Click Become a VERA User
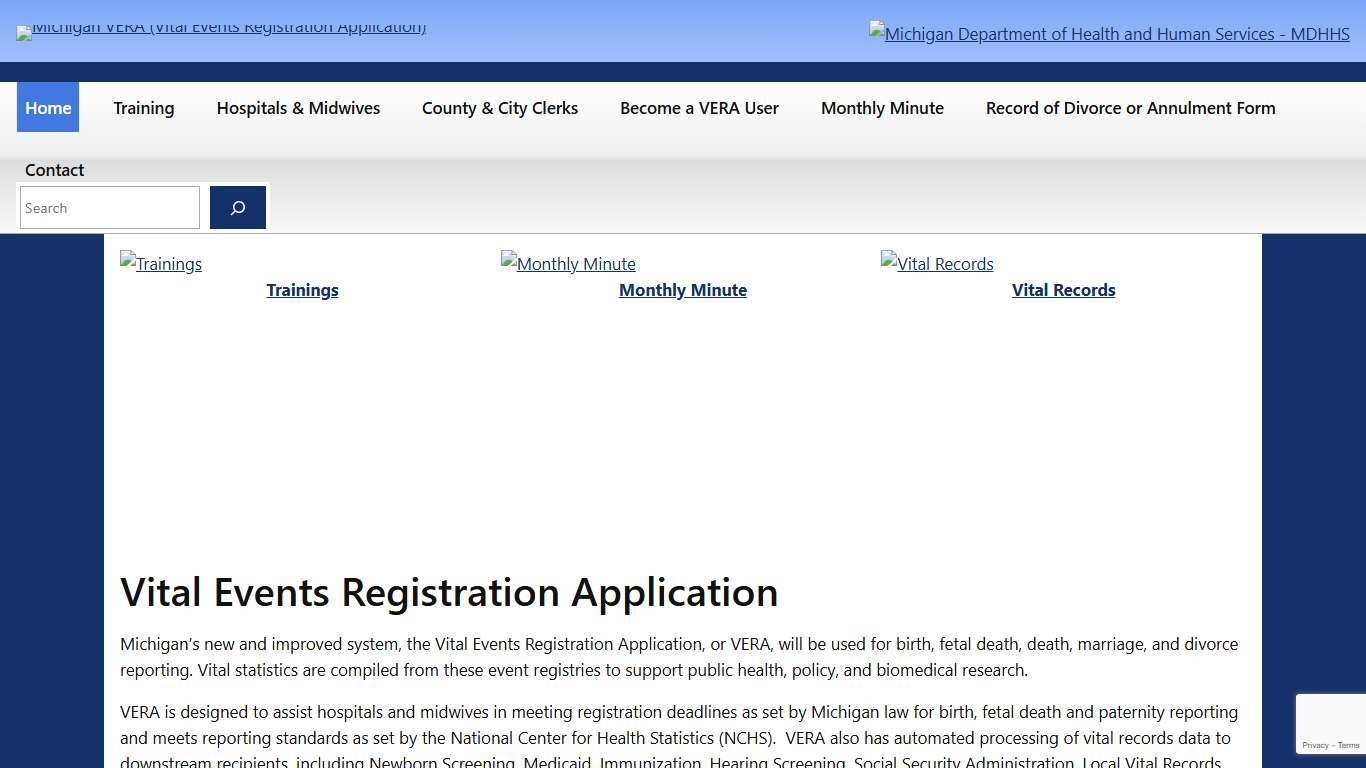Screen dimensions: 1366x768 (x=699, y=107)
